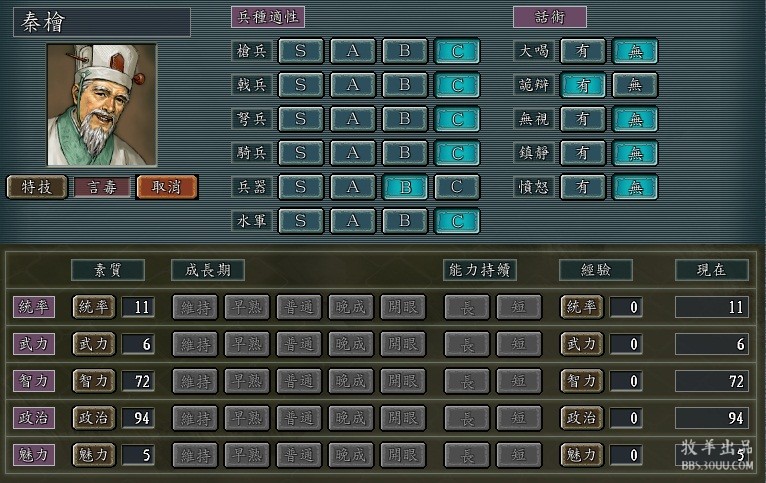Set 統率 growth to 維持
Screen dimensions: 766x483
pos(195,307)
